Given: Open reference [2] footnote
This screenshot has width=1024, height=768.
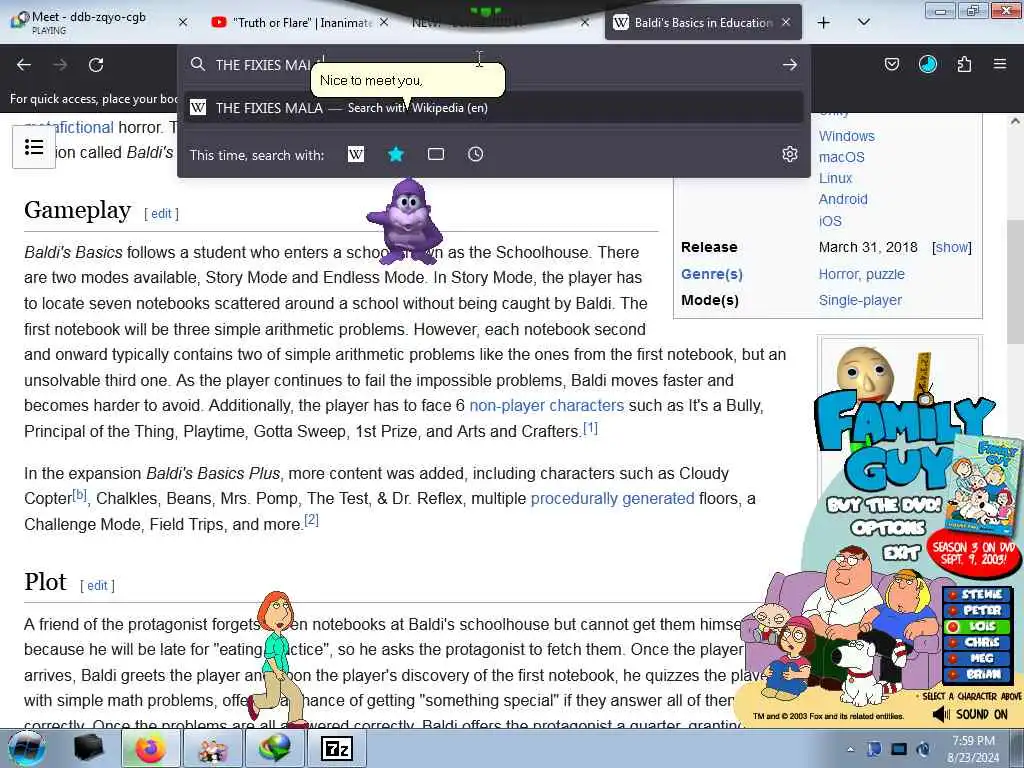Looking at the screenshot, I should point(312,520).
